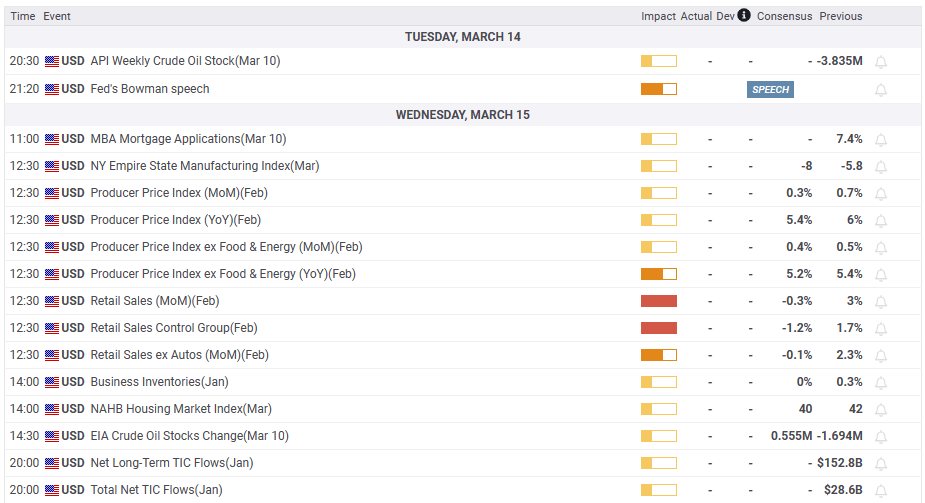Set bell alert on Business Inventories row
Screen dimensions: 925x503
(881, 383)
